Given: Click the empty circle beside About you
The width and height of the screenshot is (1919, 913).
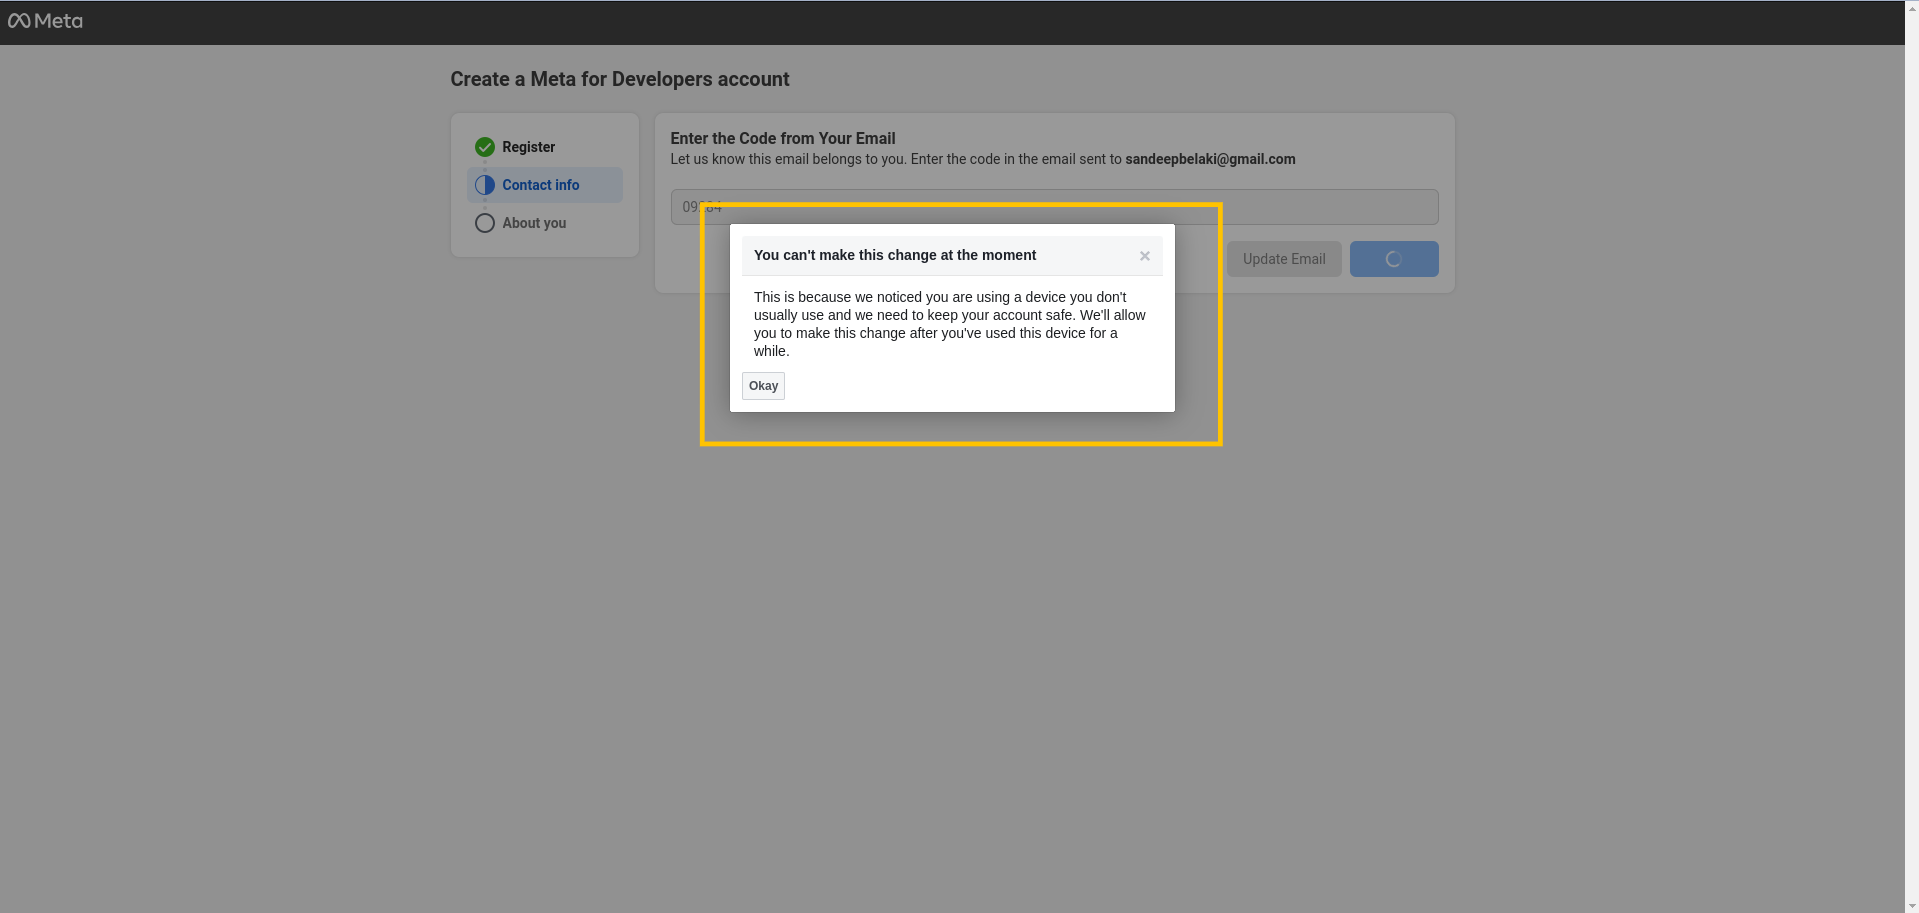Looking at the screenshot, I should (x=485, y=223).
